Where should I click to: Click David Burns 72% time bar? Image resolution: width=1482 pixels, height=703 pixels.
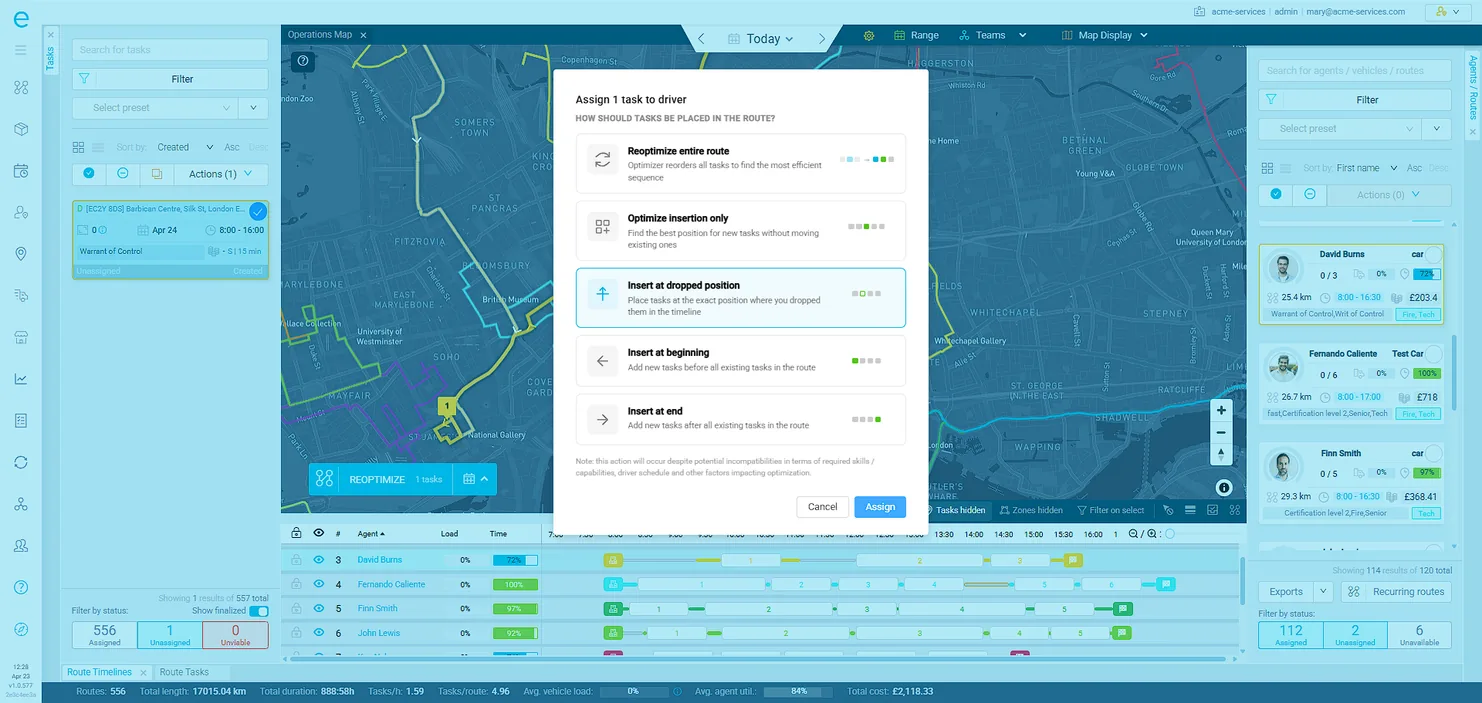pos(515,560)
